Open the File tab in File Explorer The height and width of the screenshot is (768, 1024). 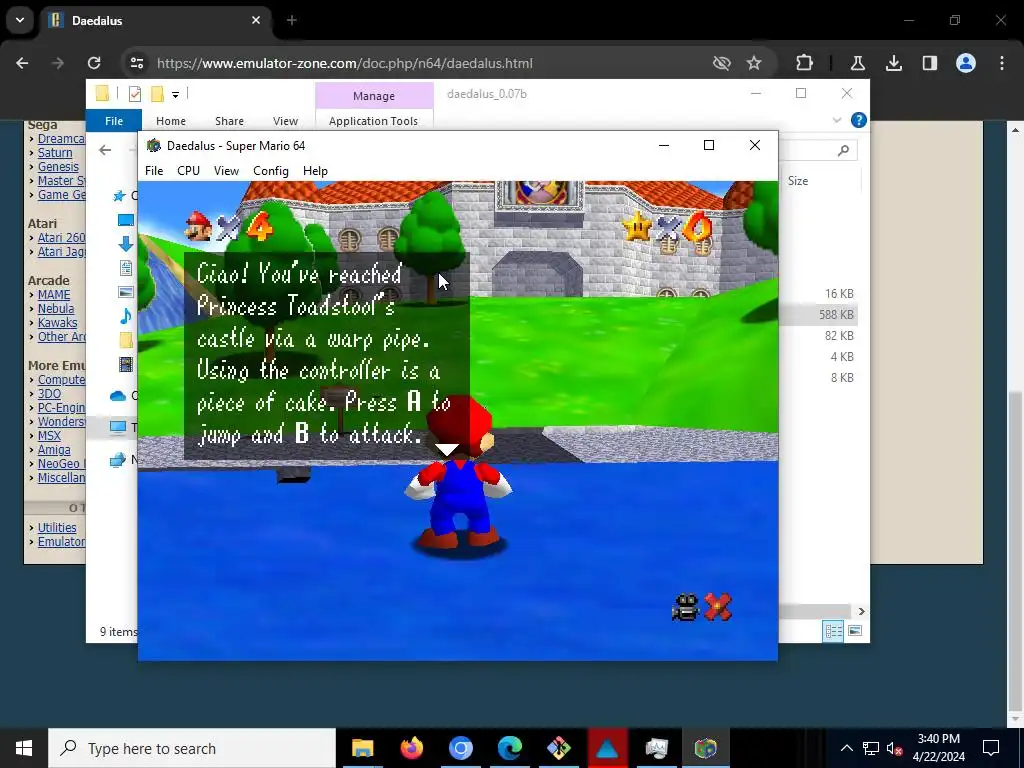[114, 121]
